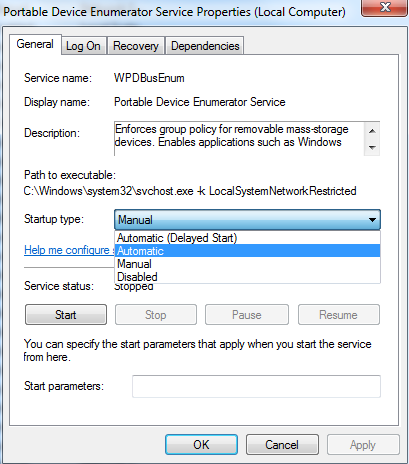Click inside the Description text box
Screen dimensions: 409x464
[239, 138]
